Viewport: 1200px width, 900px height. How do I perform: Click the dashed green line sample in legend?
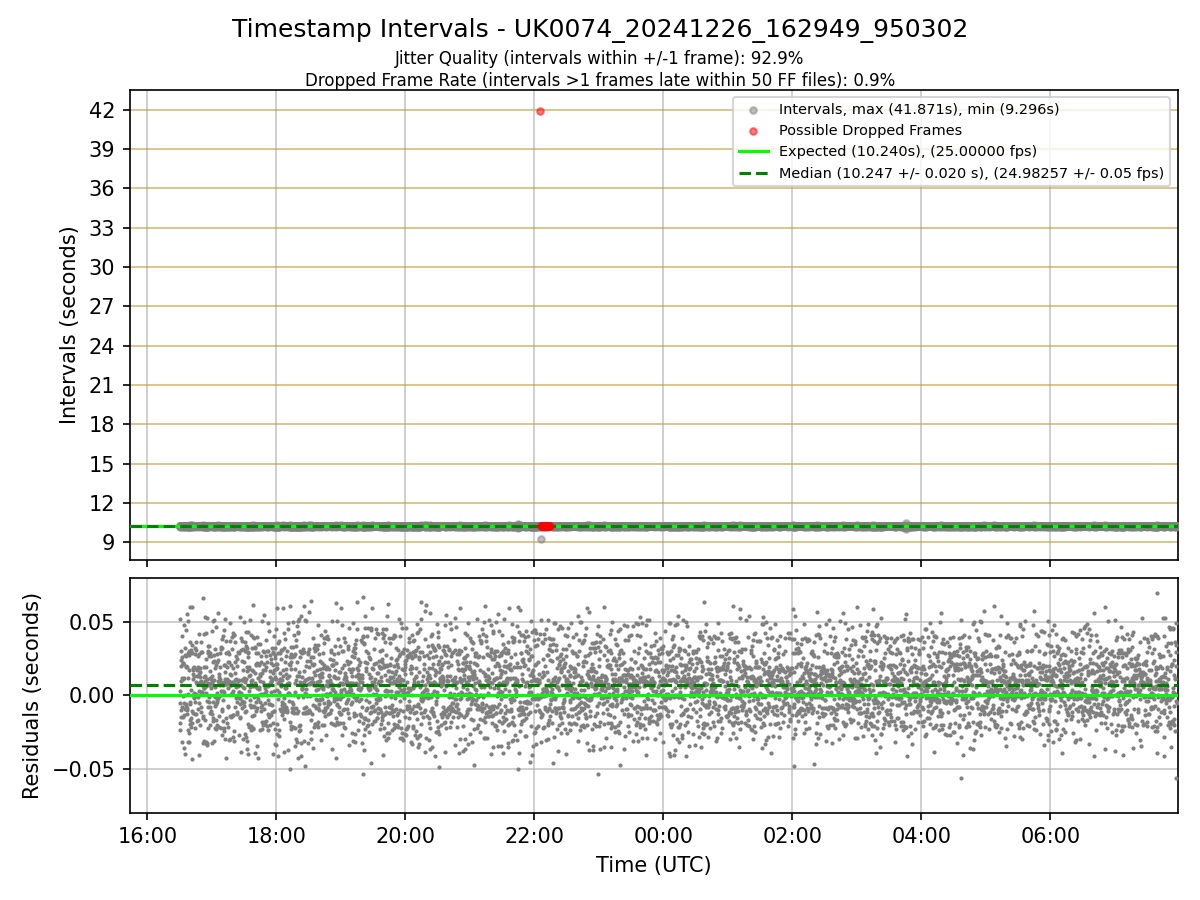click(x=754, y=173)
